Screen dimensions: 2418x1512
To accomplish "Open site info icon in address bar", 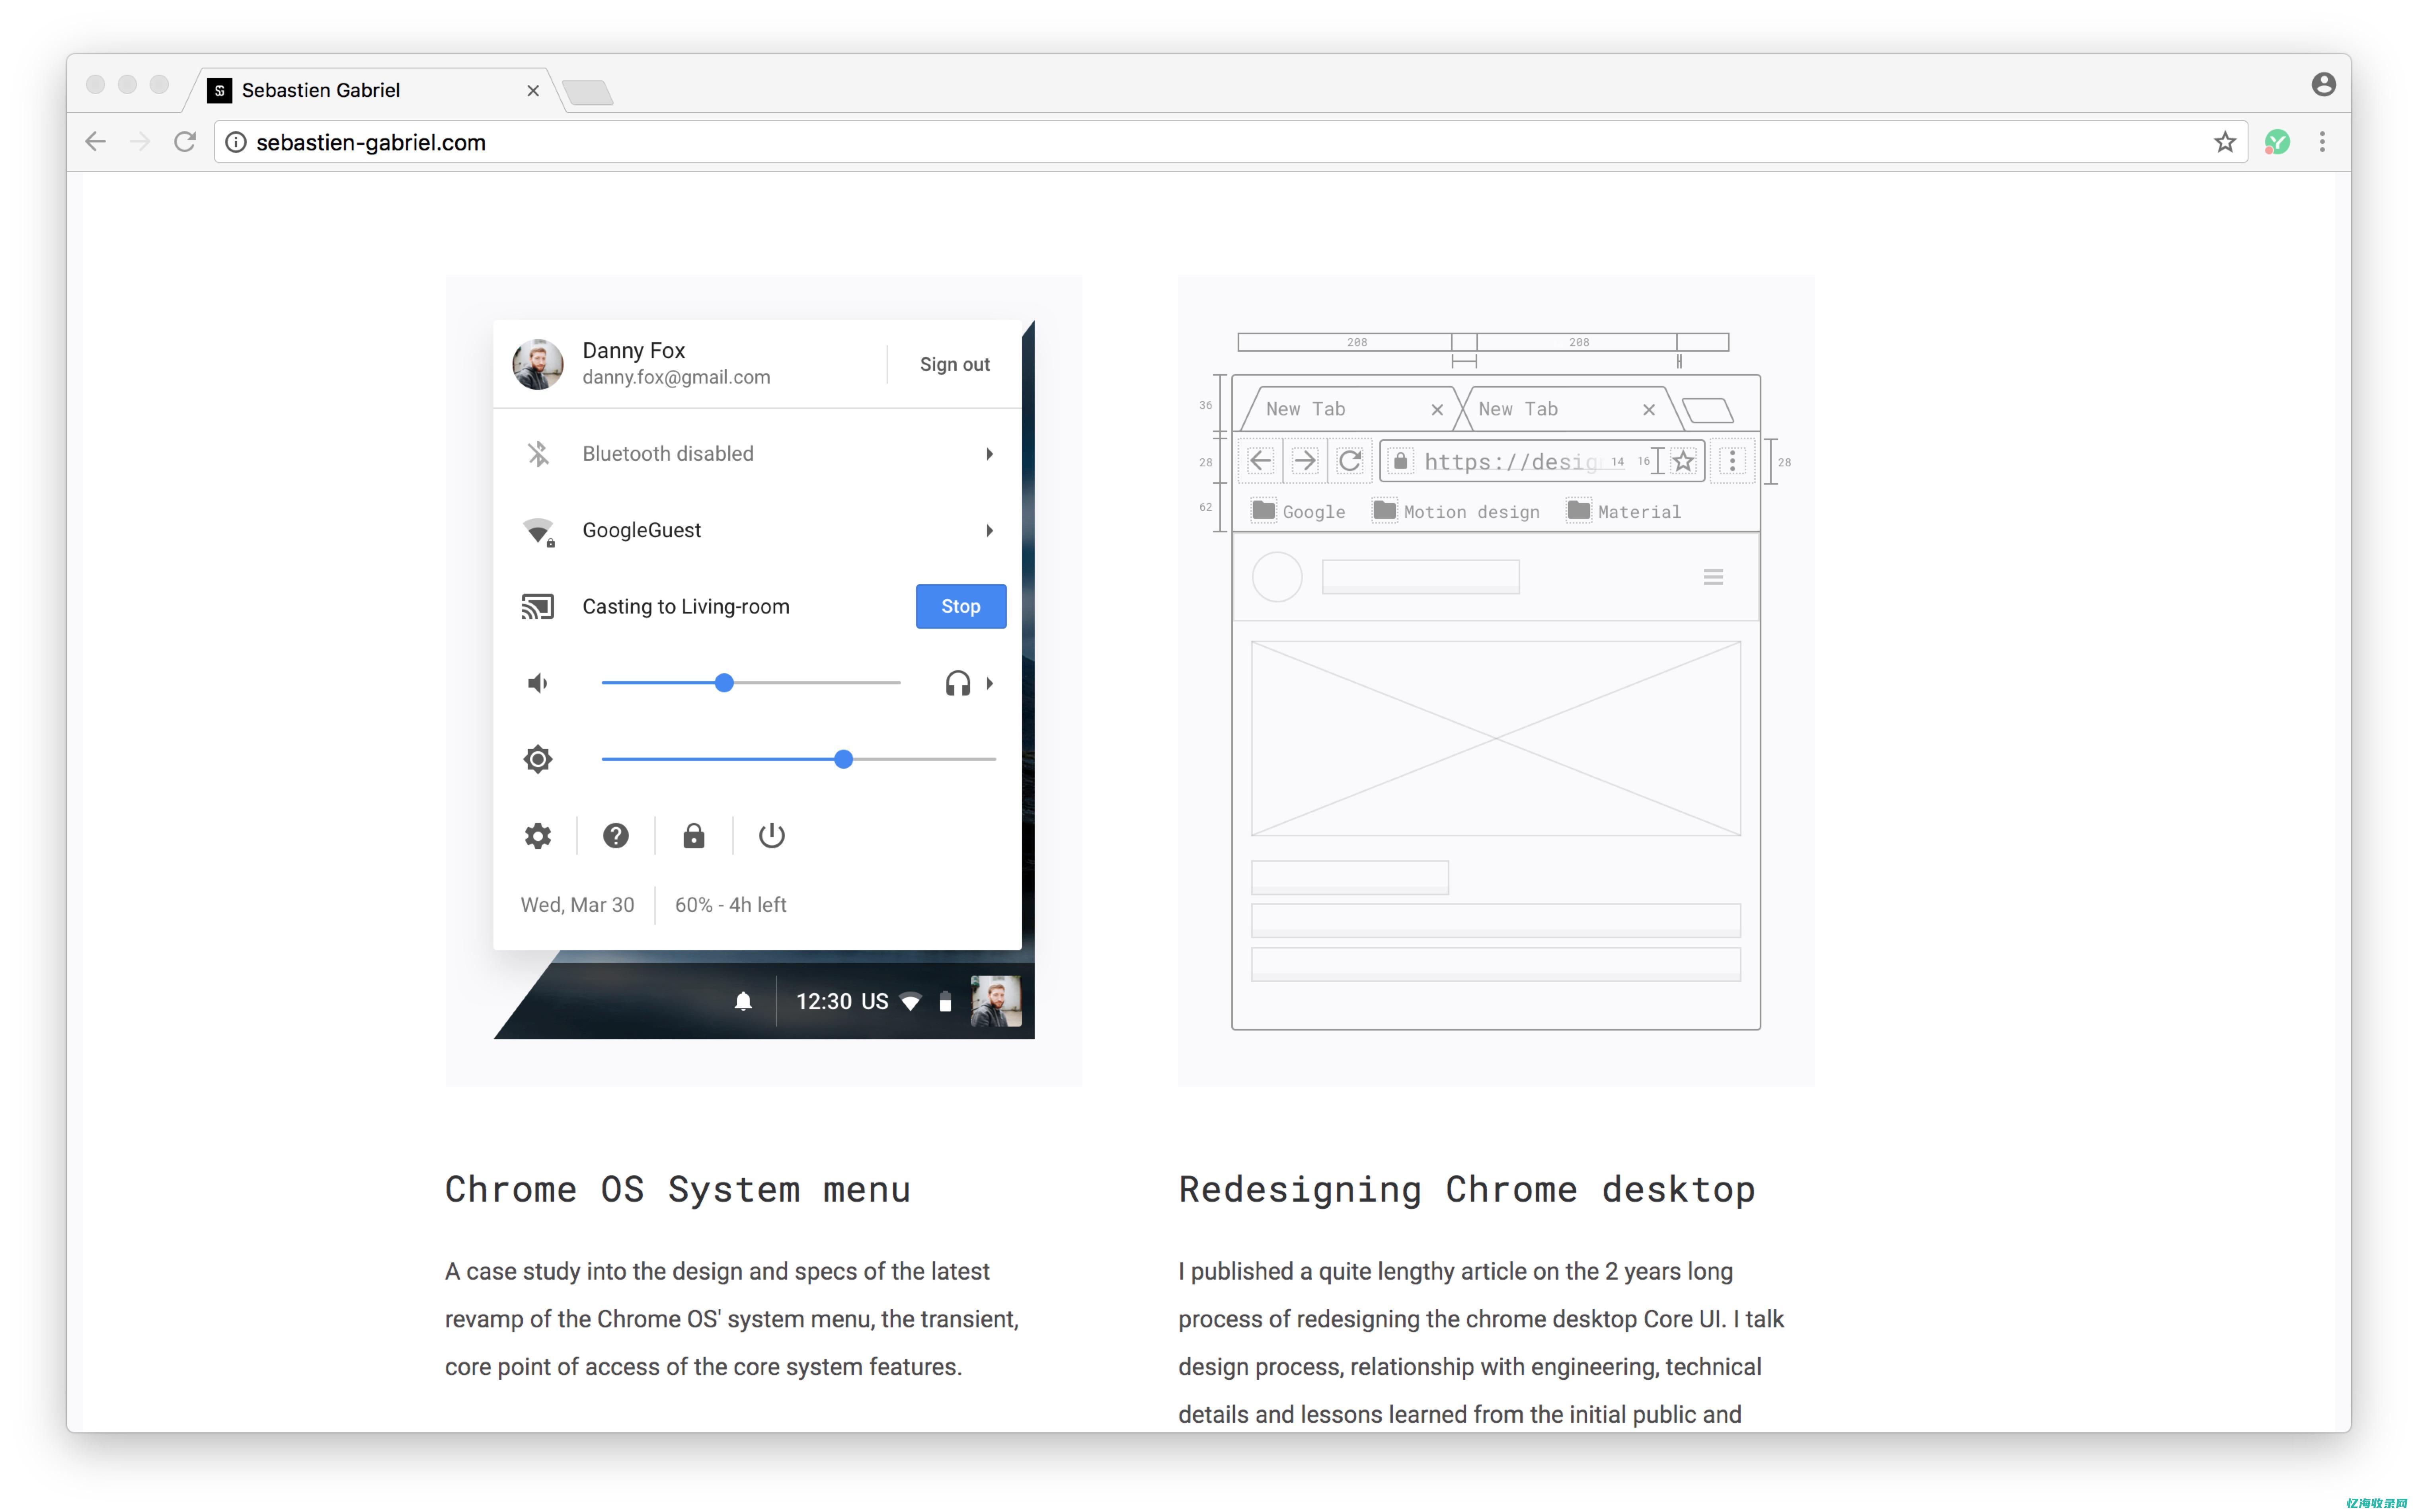I will 236,142.
